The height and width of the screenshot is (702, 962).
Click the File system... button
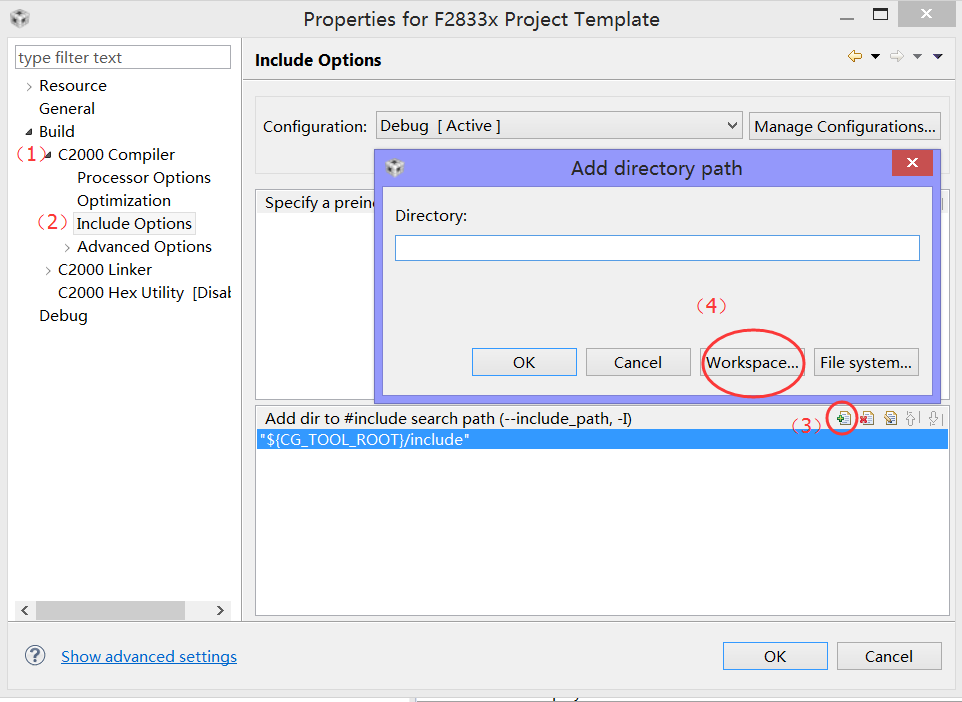pos(866,362)
